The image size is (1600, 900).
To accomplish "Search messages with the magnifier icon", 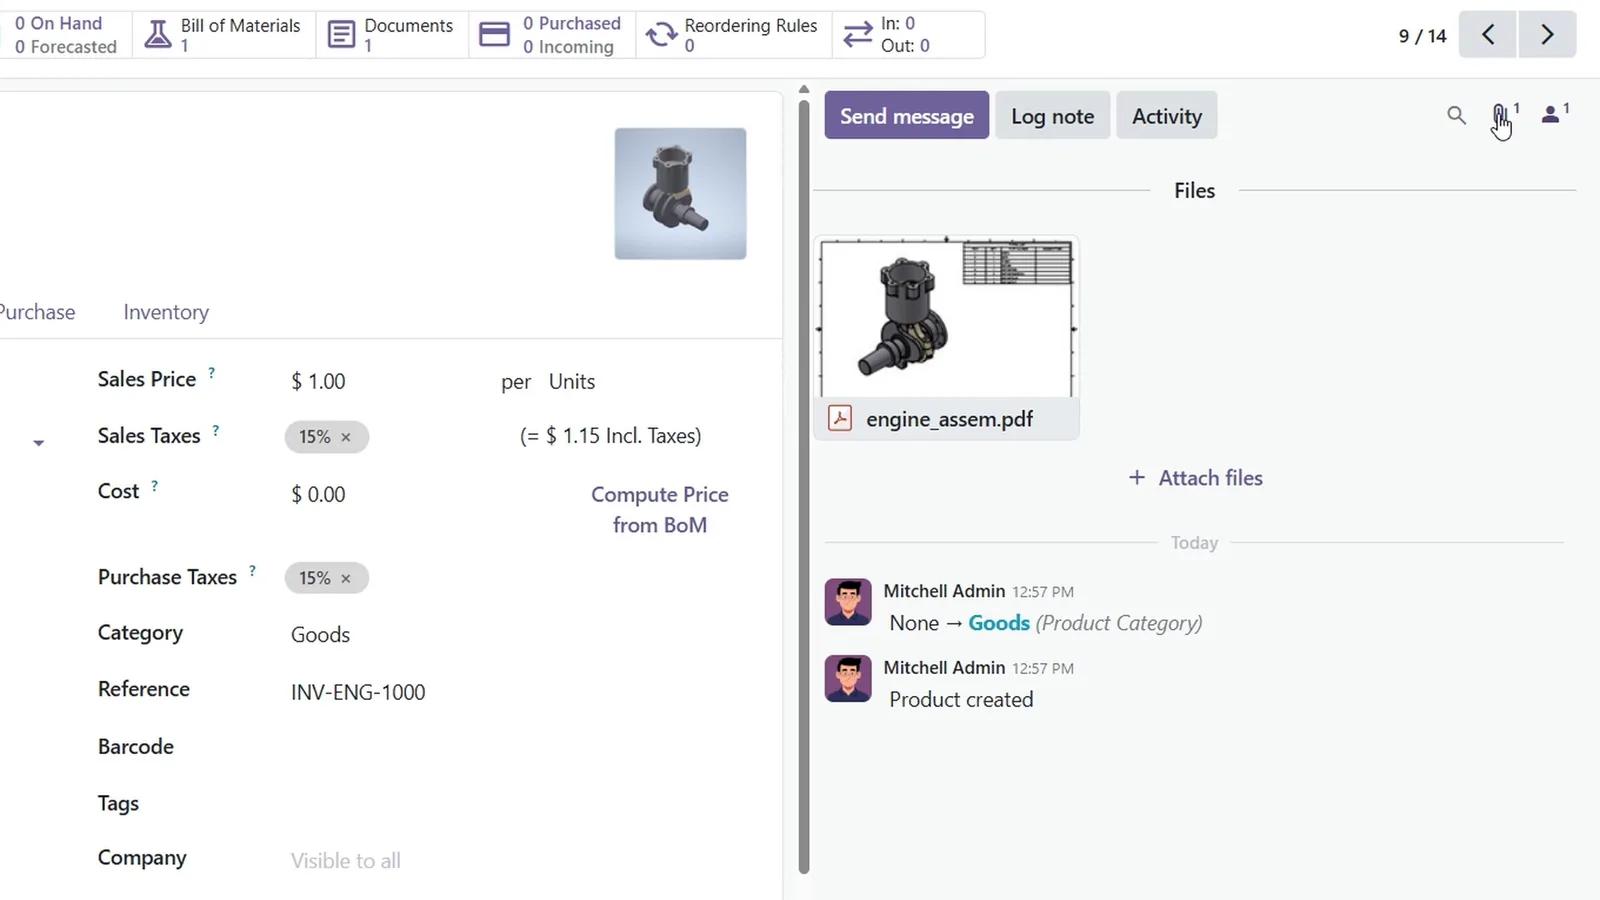I will [x=1456, y=115].
